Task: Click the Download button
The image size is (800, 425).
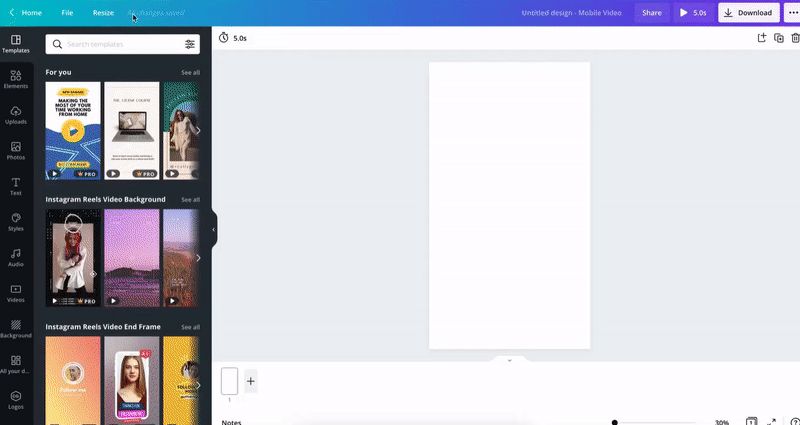Action: (x=748, y=13)
